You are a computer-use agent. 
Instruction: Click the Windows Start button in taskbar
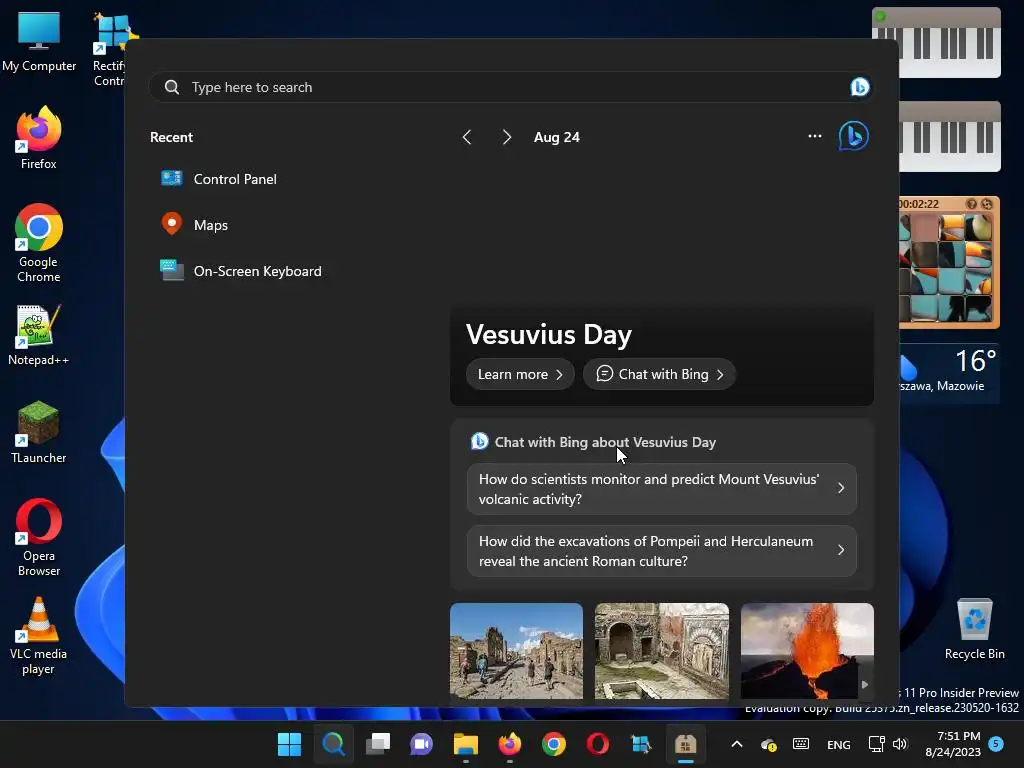tap(289, 744)
